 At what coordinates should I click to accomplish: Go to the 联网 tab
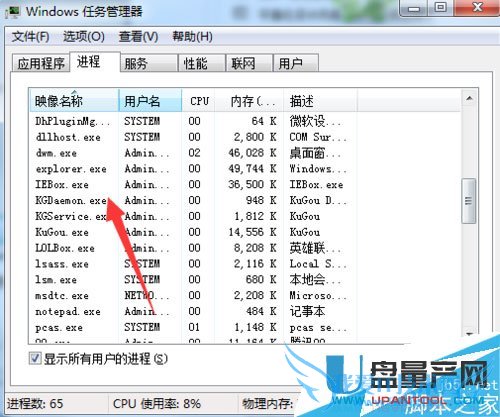point(249,63)
